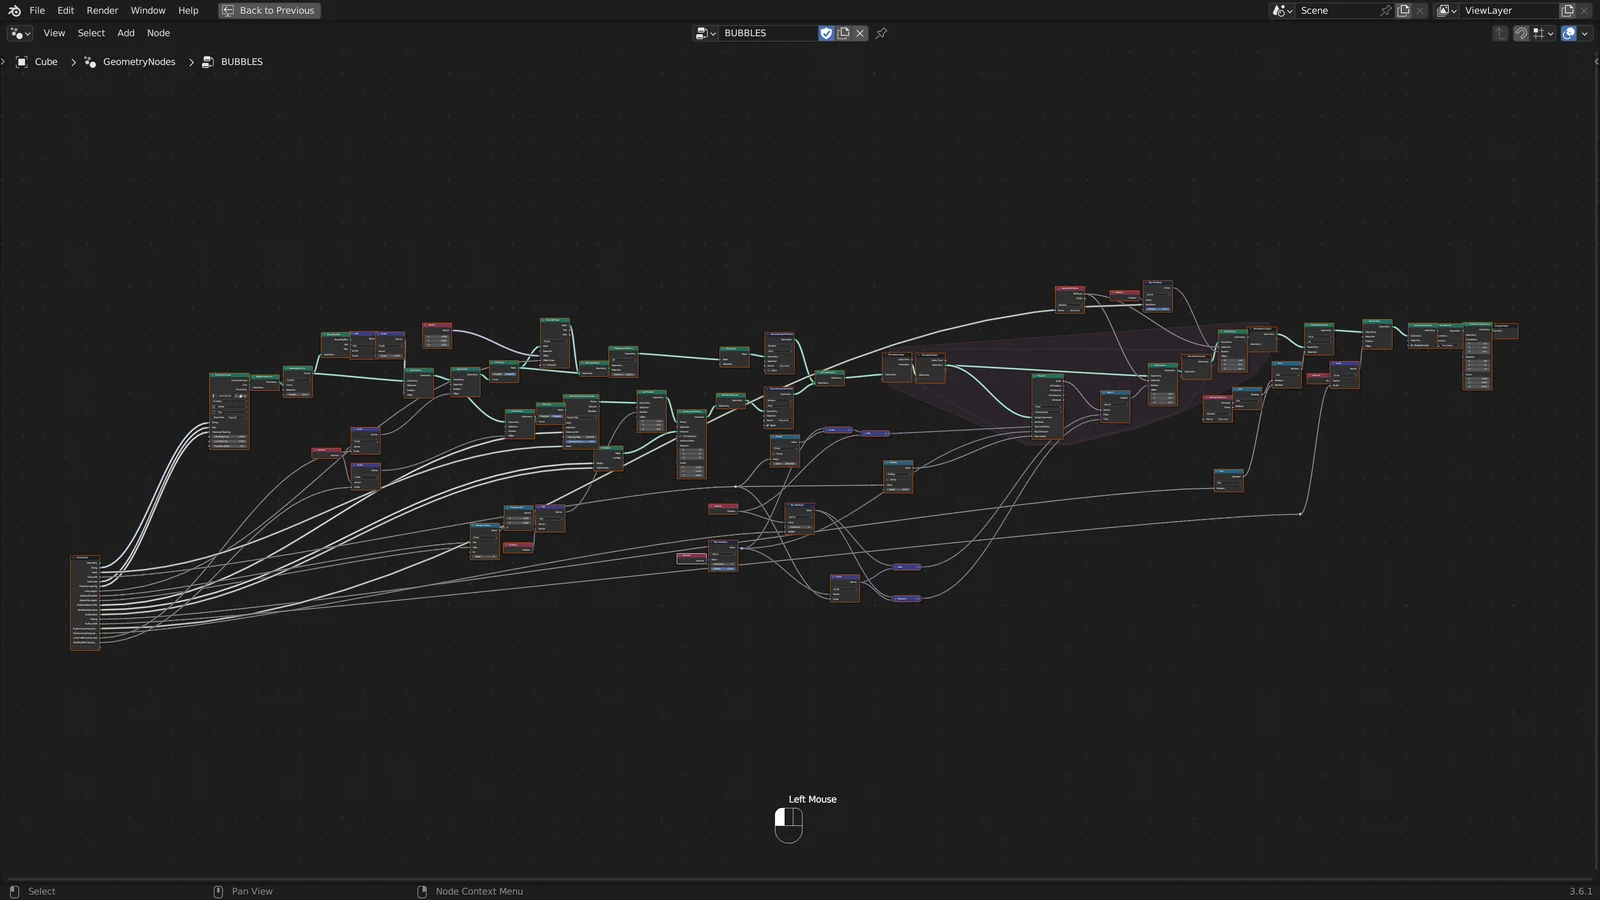Unlink the BUBBLES node group
Viewport: 1600px width, 900px height.
coord(860,33)
